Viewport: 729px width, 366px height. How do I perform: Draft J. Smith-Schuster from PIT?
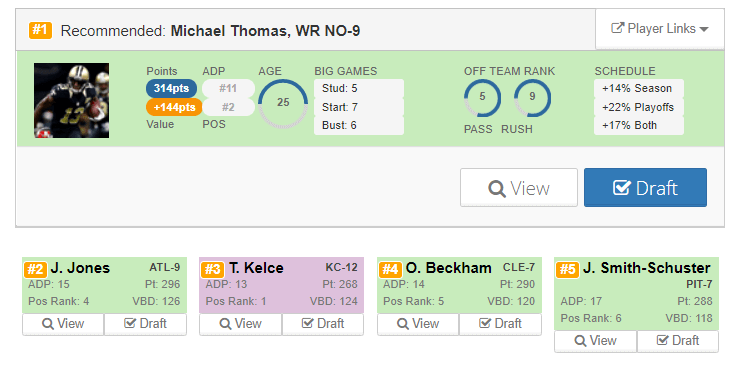pos(678,341)
